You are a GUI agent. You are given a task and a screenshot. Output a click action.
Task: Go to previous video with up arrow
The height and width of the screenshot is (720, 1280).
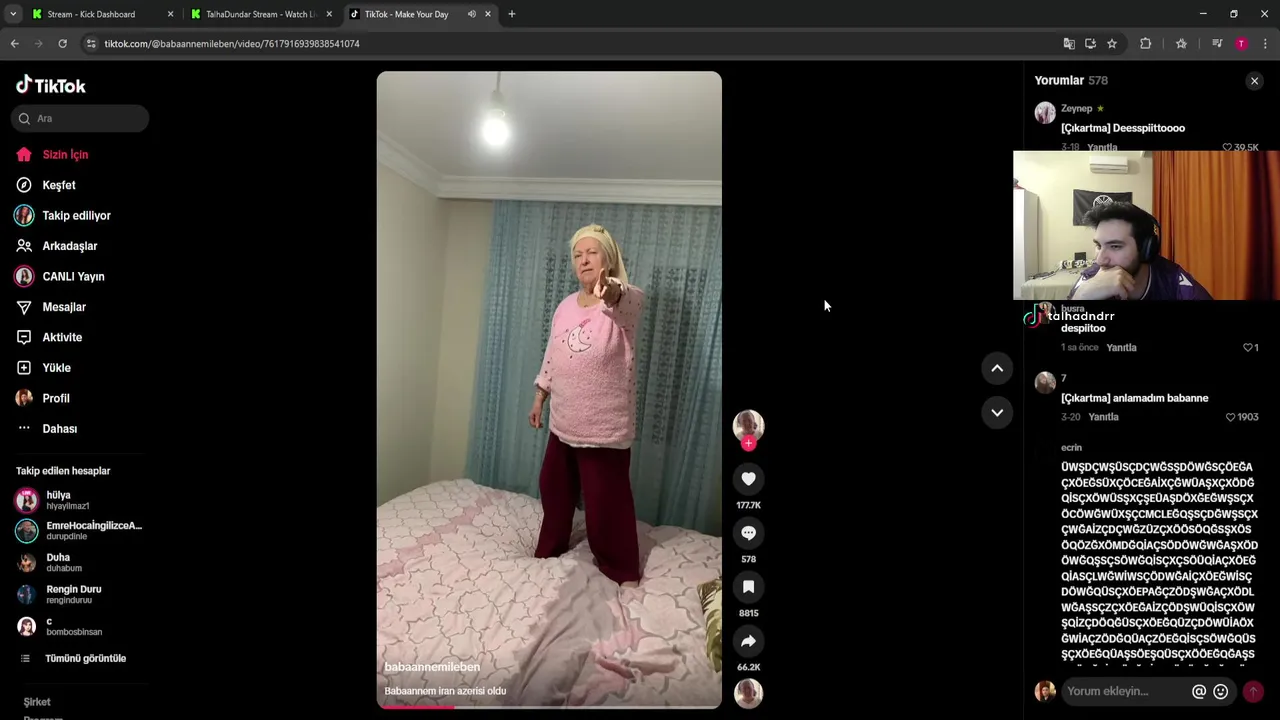pyautogui.click(x=997, y=368)
